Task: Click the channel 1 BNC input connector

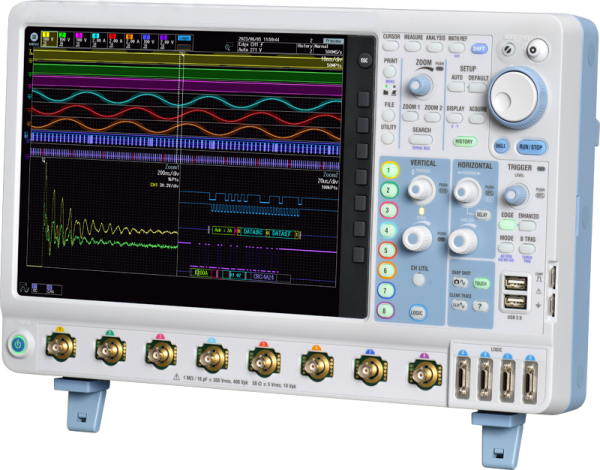Action: [x=60, y=347]
